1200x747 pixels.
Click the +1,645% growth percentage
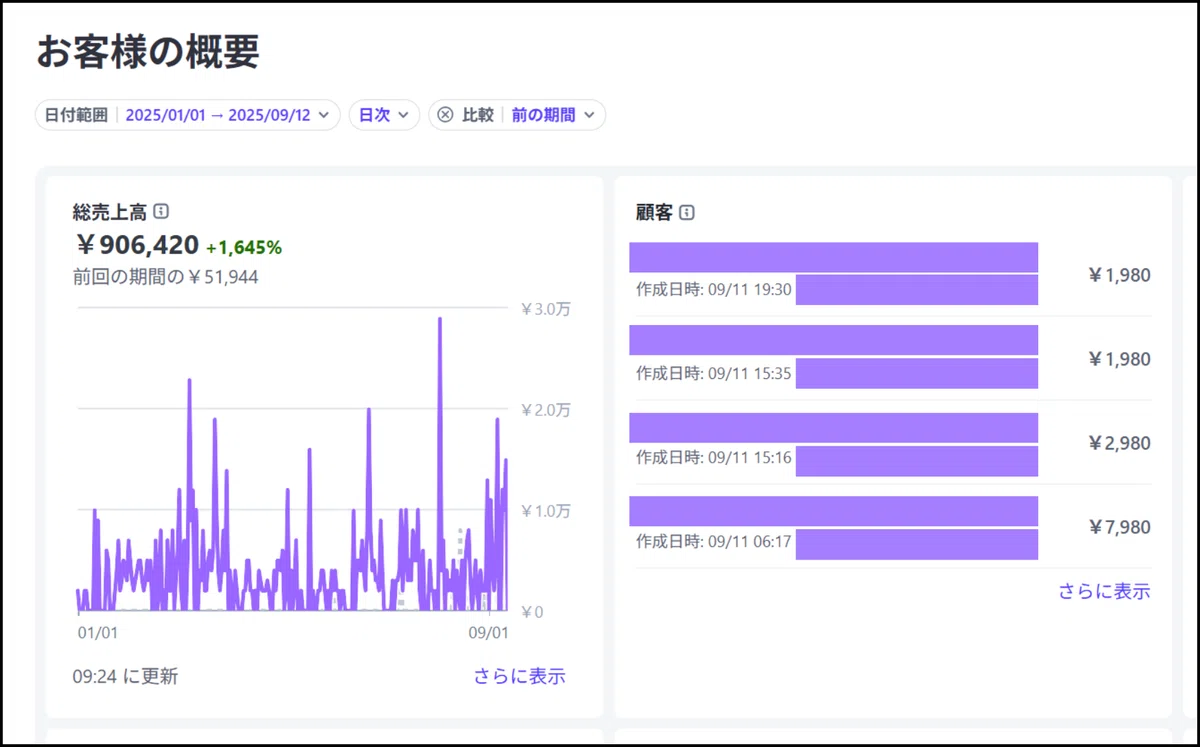point(244,247)
